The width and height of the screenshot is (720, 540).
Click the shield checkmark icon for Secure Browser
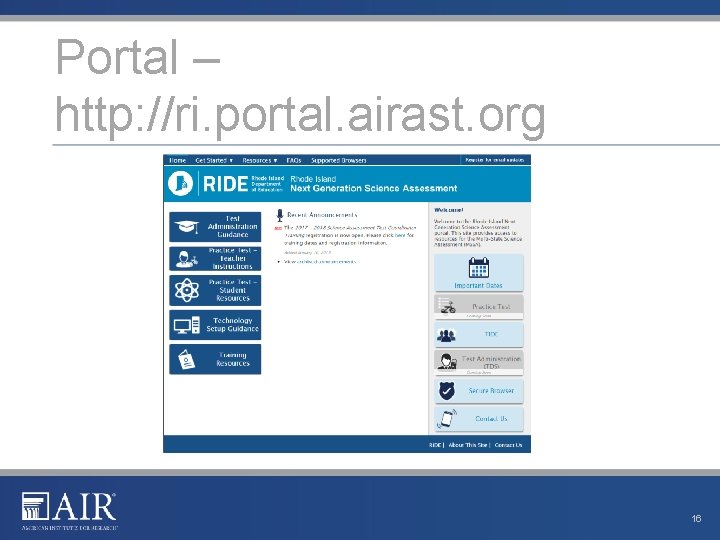click(446, 391)
